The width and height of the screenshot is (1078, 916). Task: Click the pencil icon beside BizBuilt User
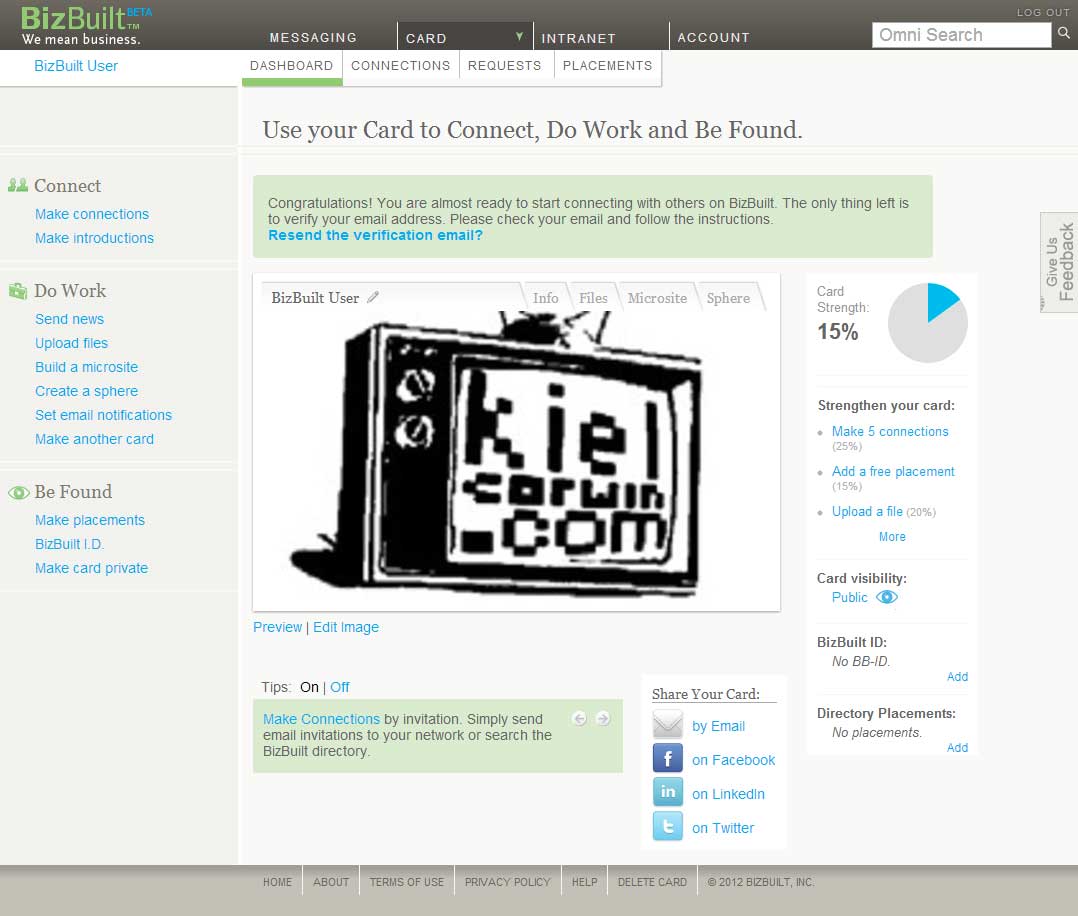point(373,297)
